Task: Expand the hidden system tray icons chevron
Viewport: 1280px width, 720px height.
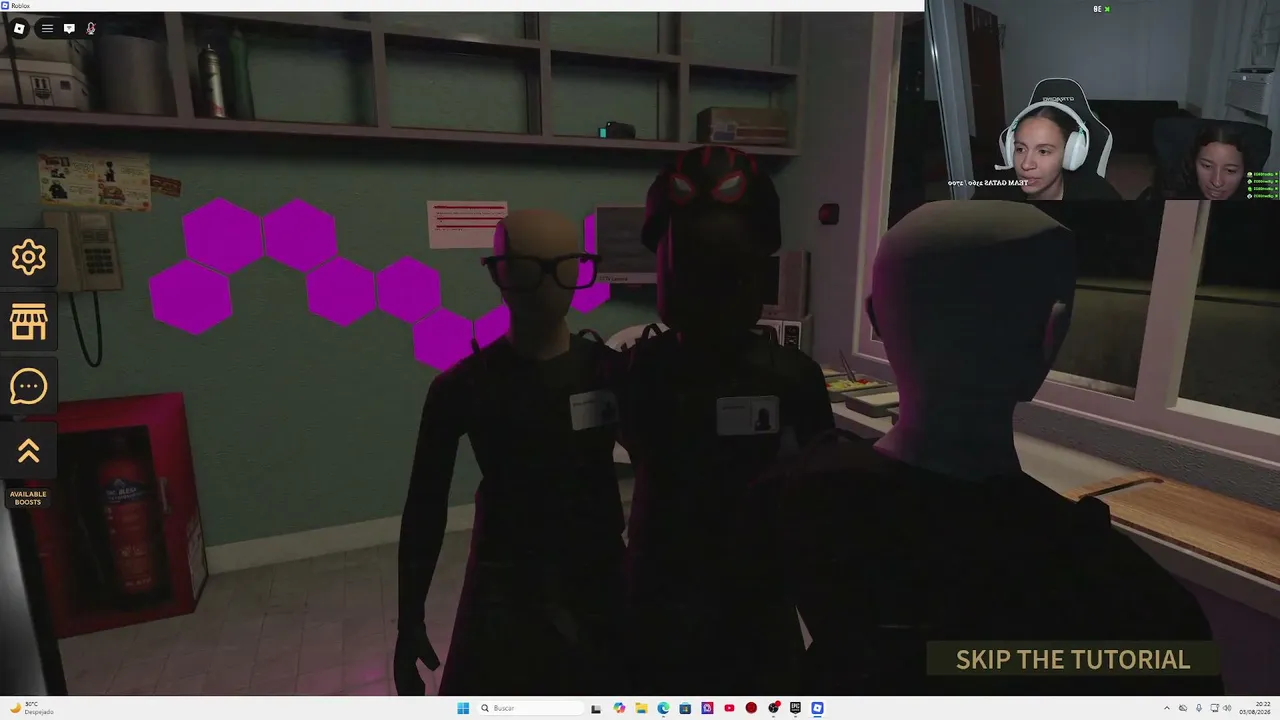Action: [1166, 708]
